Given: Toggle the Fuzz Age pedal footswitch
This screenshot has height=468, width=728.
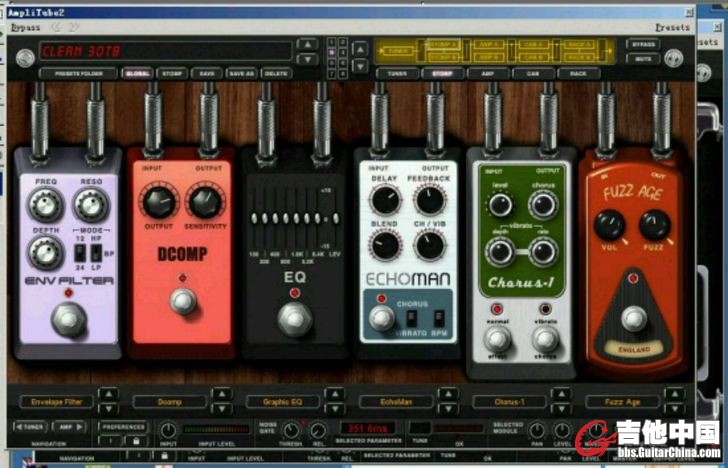Looking at the screenshot, I should (634, 318).
